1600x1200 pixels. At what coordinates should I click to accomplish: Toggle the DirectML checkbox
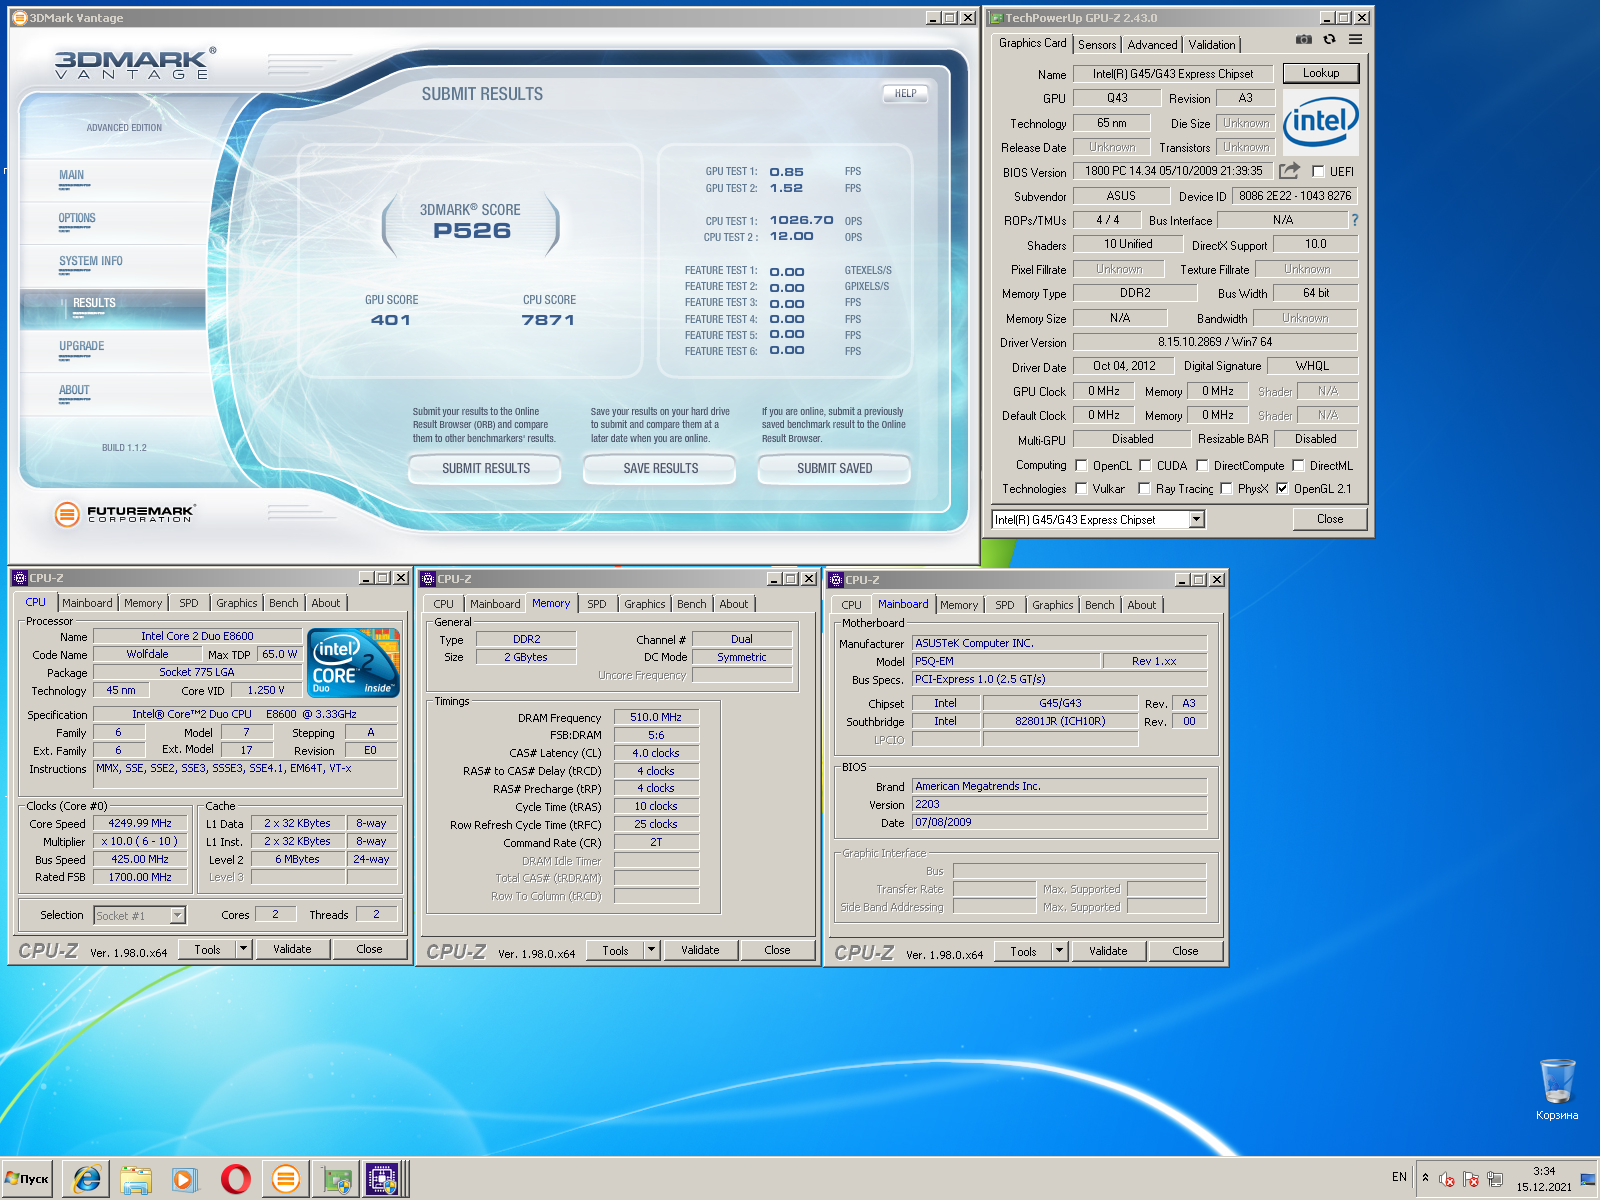tap(1298, 465)
